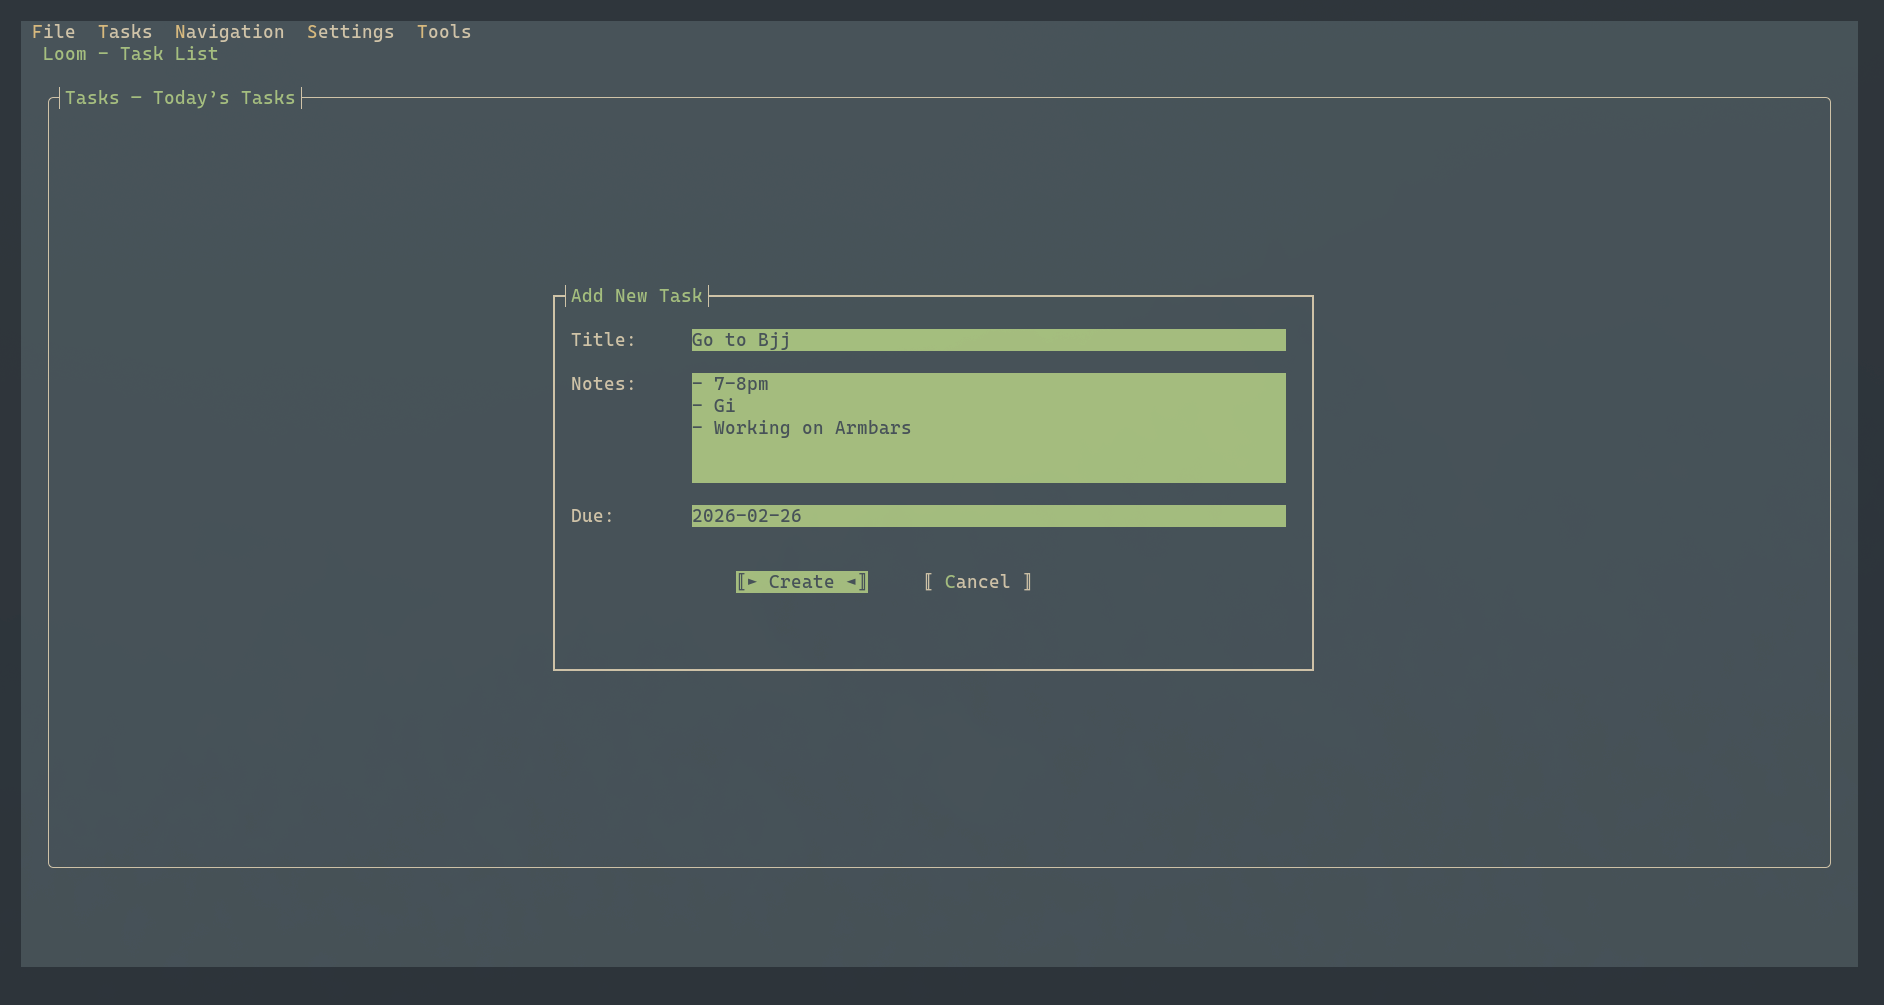Click the 'Loom — Task List' window title
1884x1005 pixels.
(130, 53)
